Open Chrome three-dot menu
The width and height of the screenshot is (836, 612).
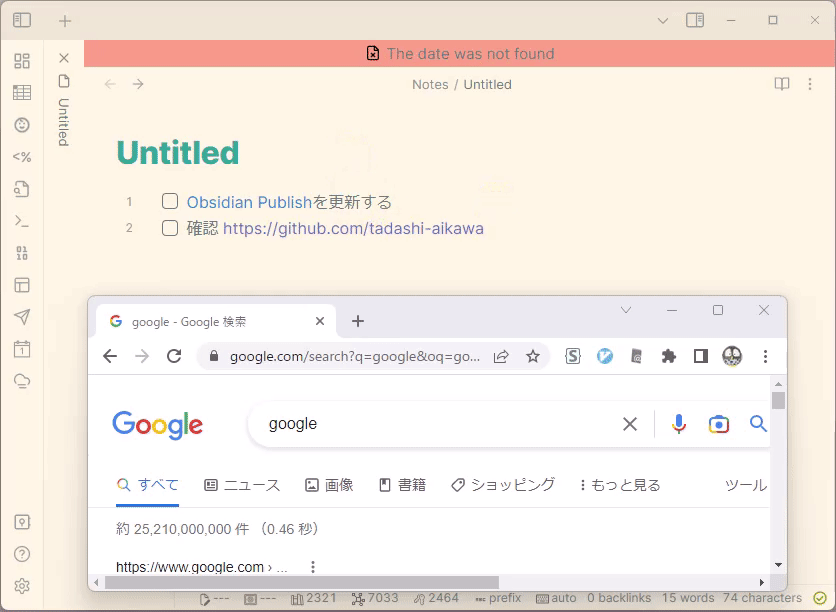coord(765,356)
